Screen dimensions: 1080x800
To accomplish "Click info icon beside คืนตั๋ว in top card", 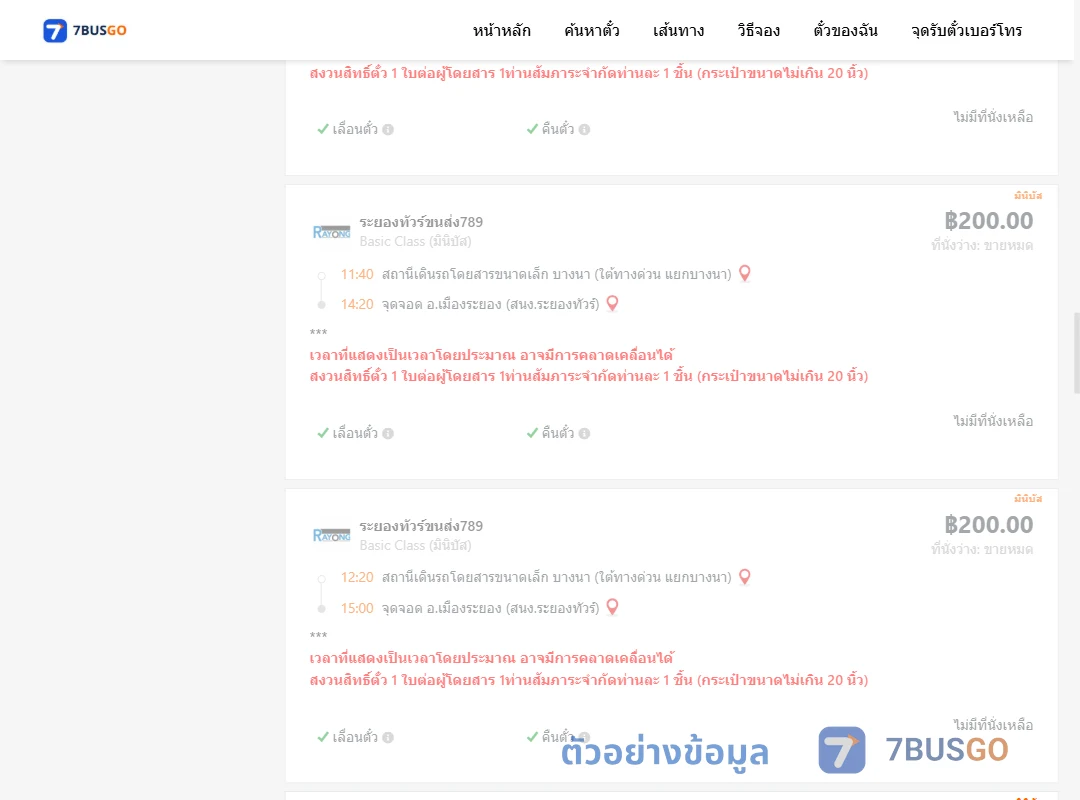I will coord(584,130).
